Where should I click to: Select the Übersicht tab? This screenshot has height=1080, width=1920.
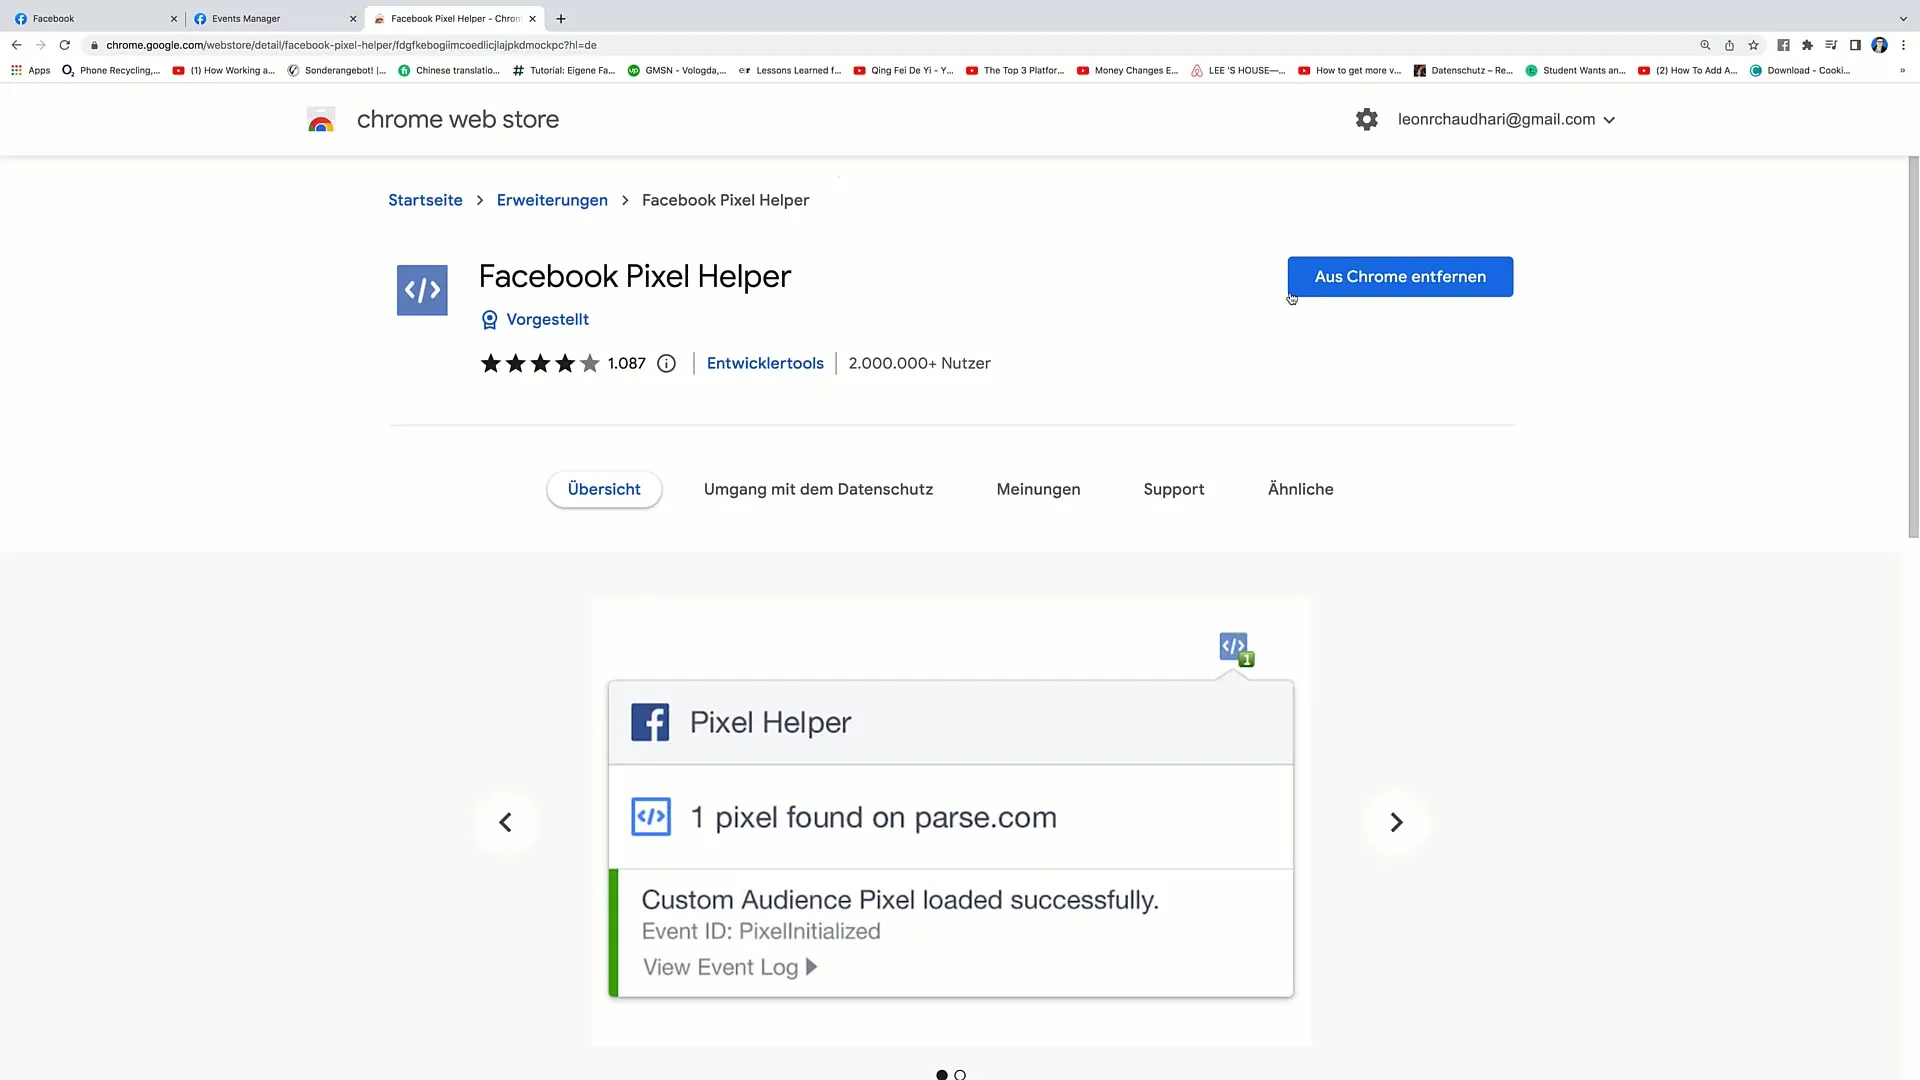point(604,489)
